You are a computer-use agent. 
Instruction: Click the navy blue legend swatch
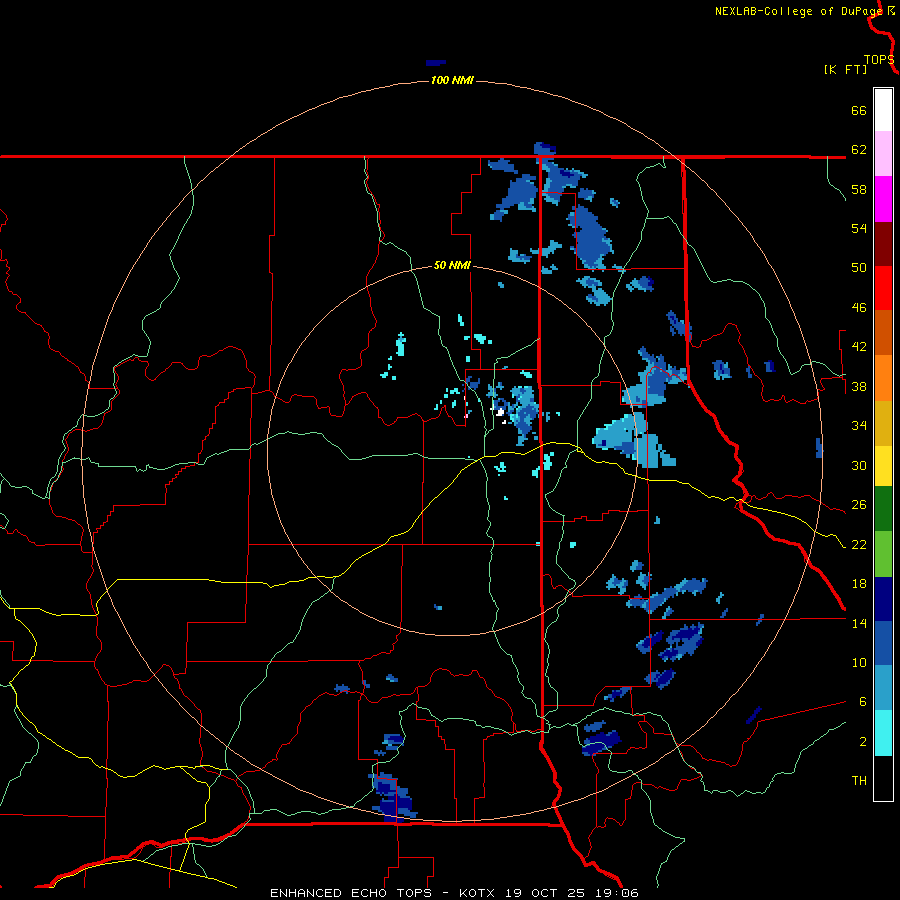[883, 599]
